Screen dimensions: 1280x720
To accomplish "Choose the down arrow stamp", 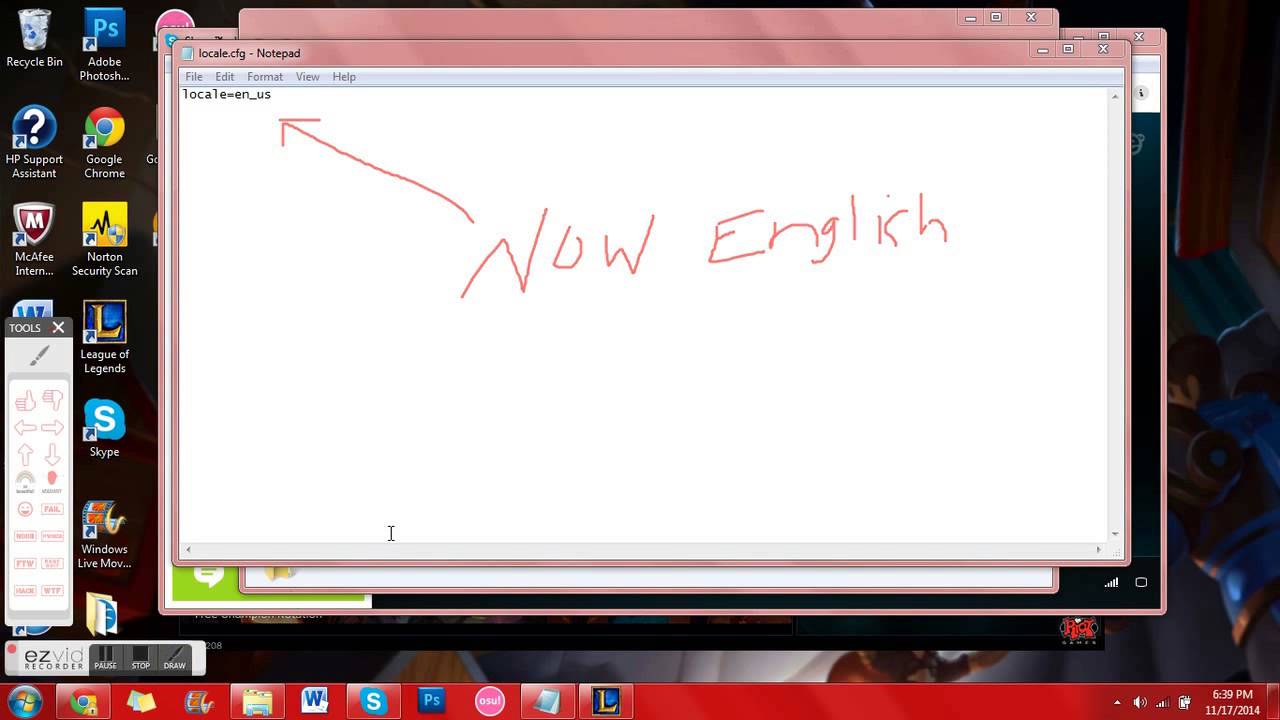I will click(52, 454).
